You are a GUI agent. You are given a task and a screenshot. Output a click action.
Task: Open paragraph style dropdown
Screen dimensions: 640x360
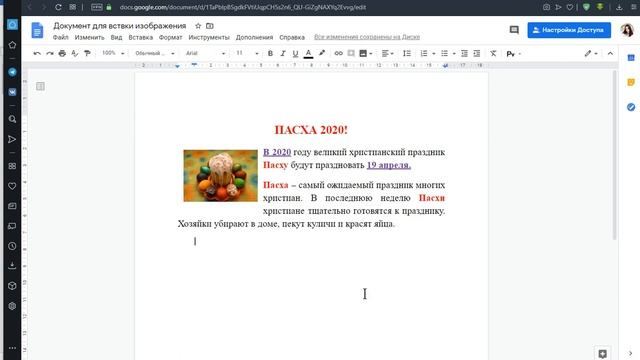(x=155, y=53)
